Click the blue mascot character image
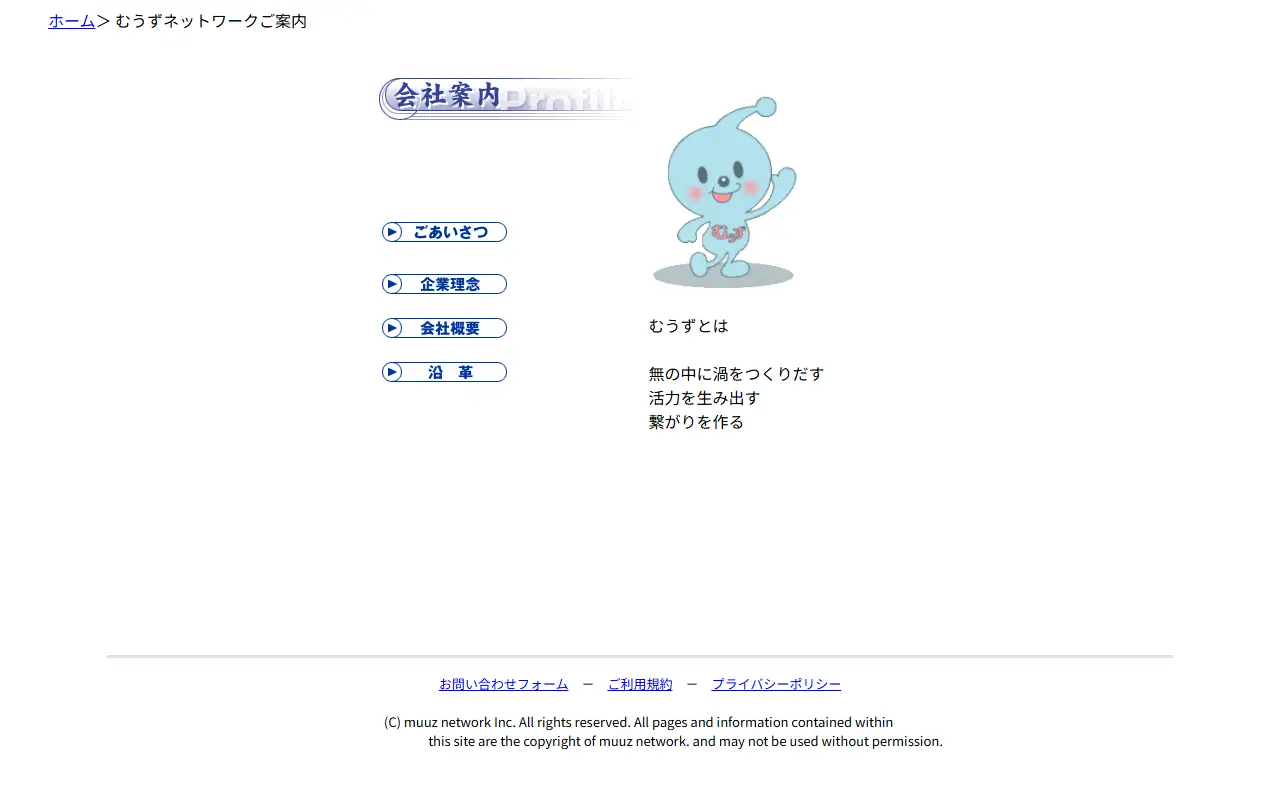 point(724,192)
